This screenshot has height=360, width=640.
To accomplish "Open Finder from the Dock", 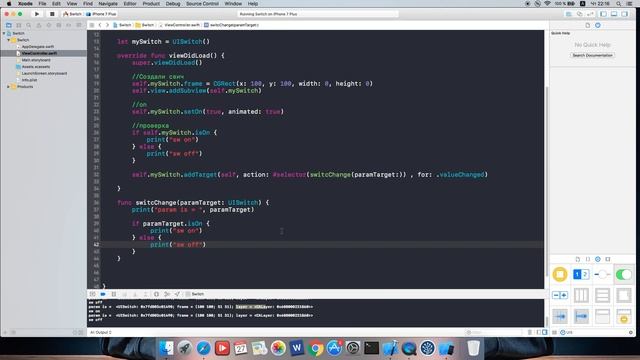I will 166,348.
